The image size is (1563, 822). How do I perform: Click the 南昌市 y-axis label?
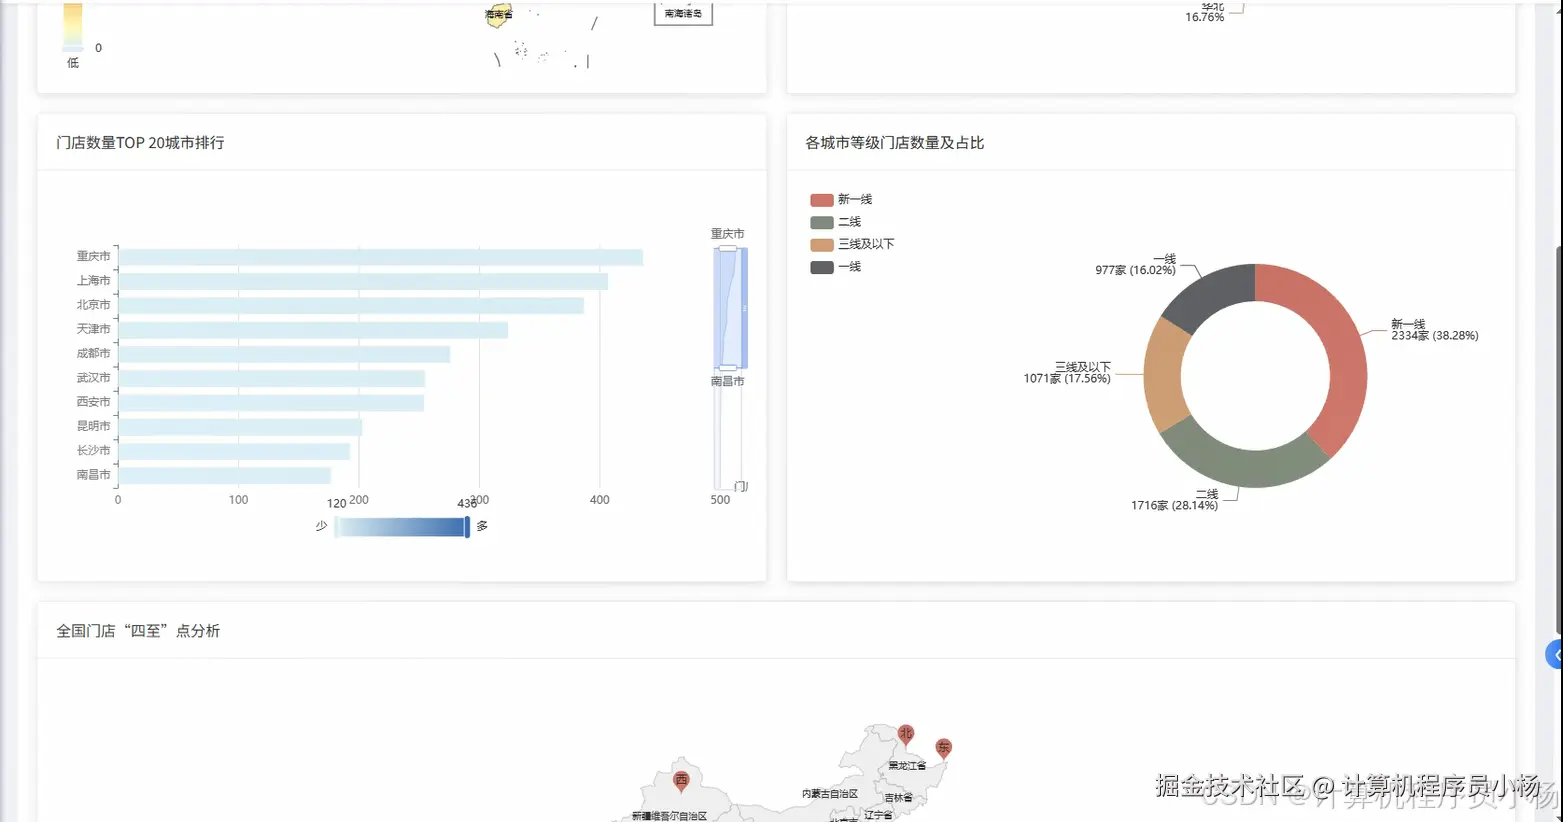[94, 475]
